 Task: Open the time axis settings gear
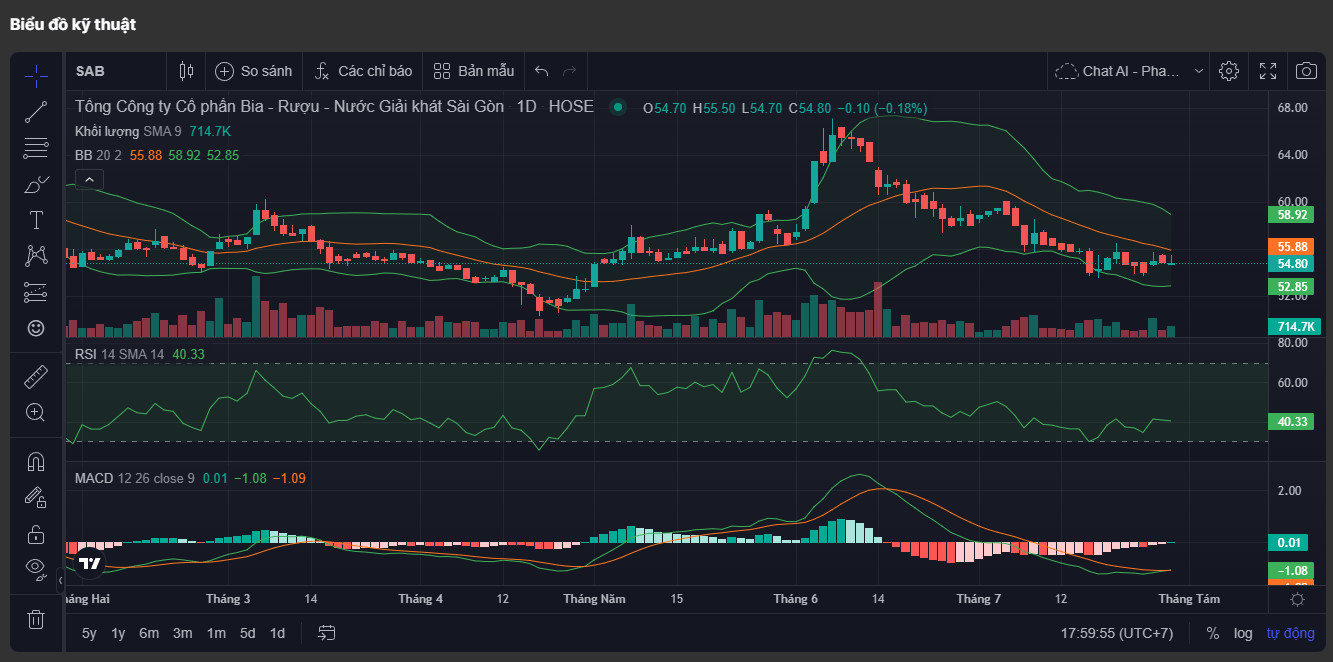coord(1297,599)
